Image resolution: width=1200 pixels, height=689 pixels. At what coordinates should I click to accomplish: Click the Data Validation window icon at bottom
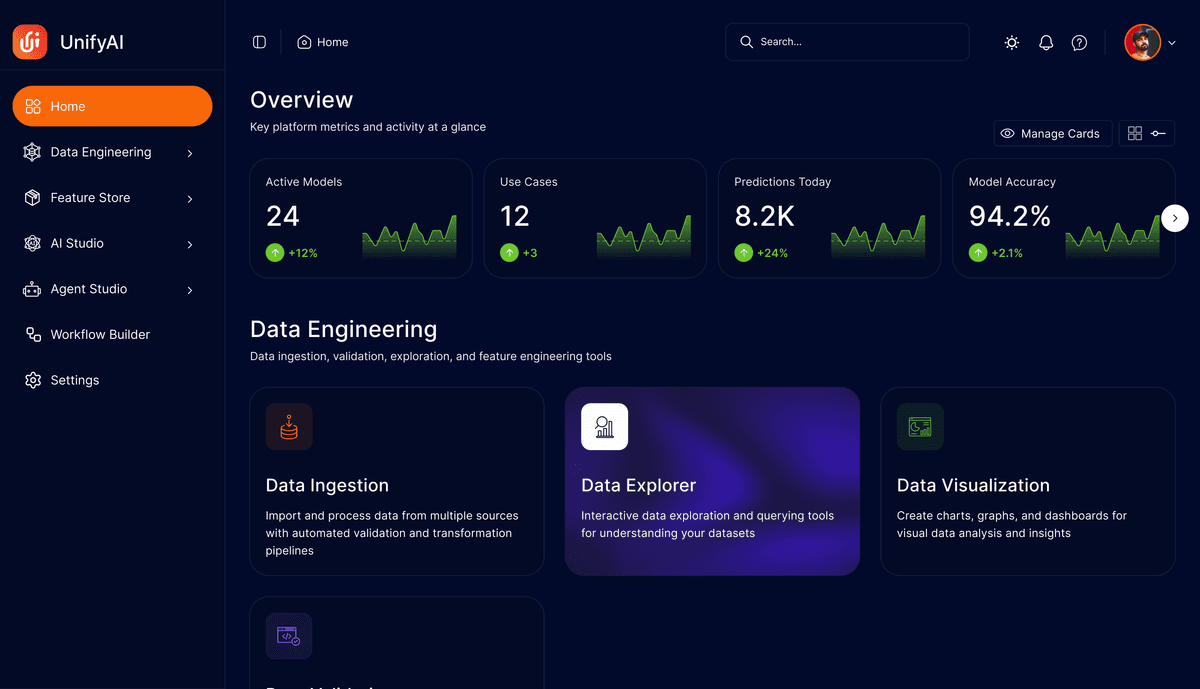pos(288,635)
